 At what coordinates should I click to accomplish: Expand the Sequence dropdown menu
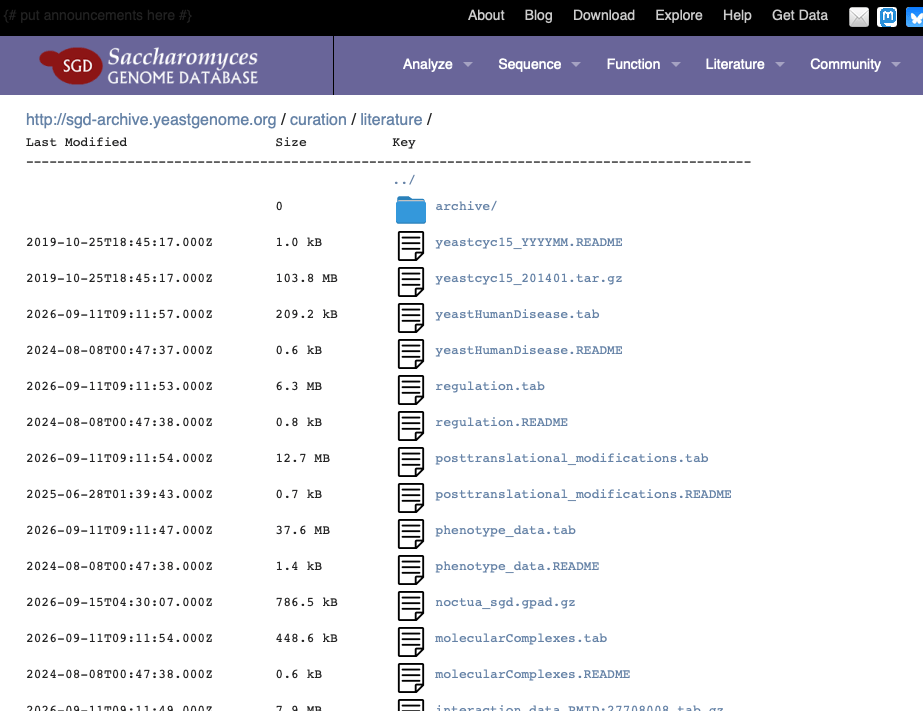539,64
